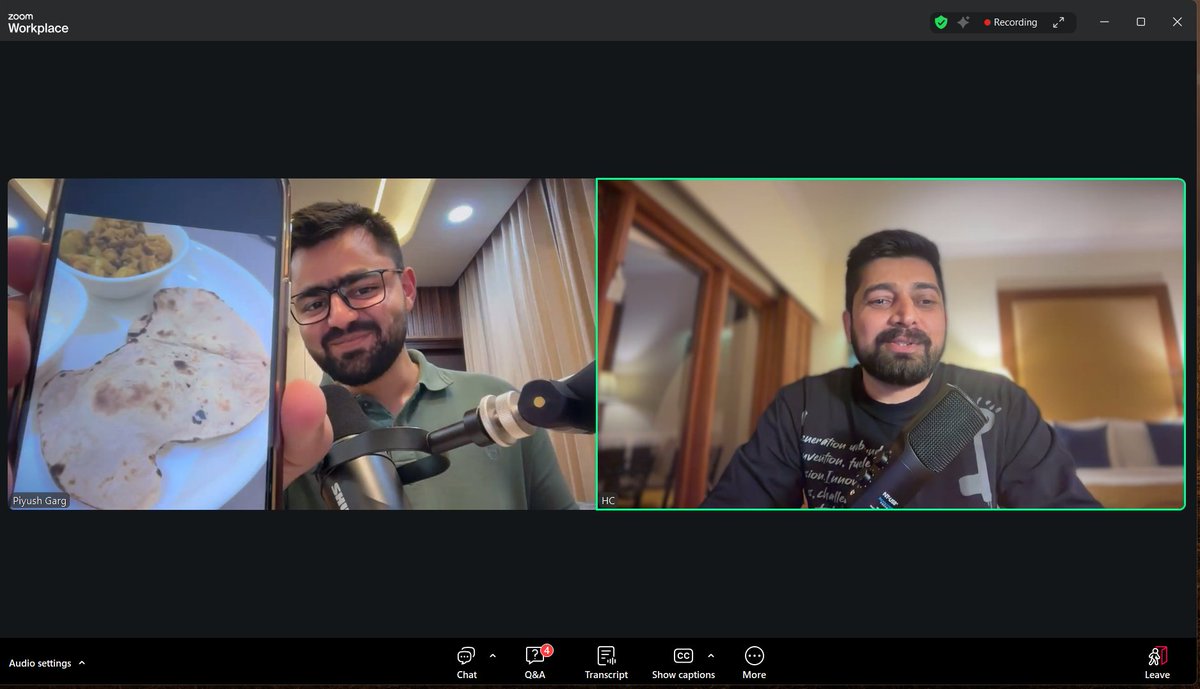Expand the Chat options caret

tap(492, 656)
